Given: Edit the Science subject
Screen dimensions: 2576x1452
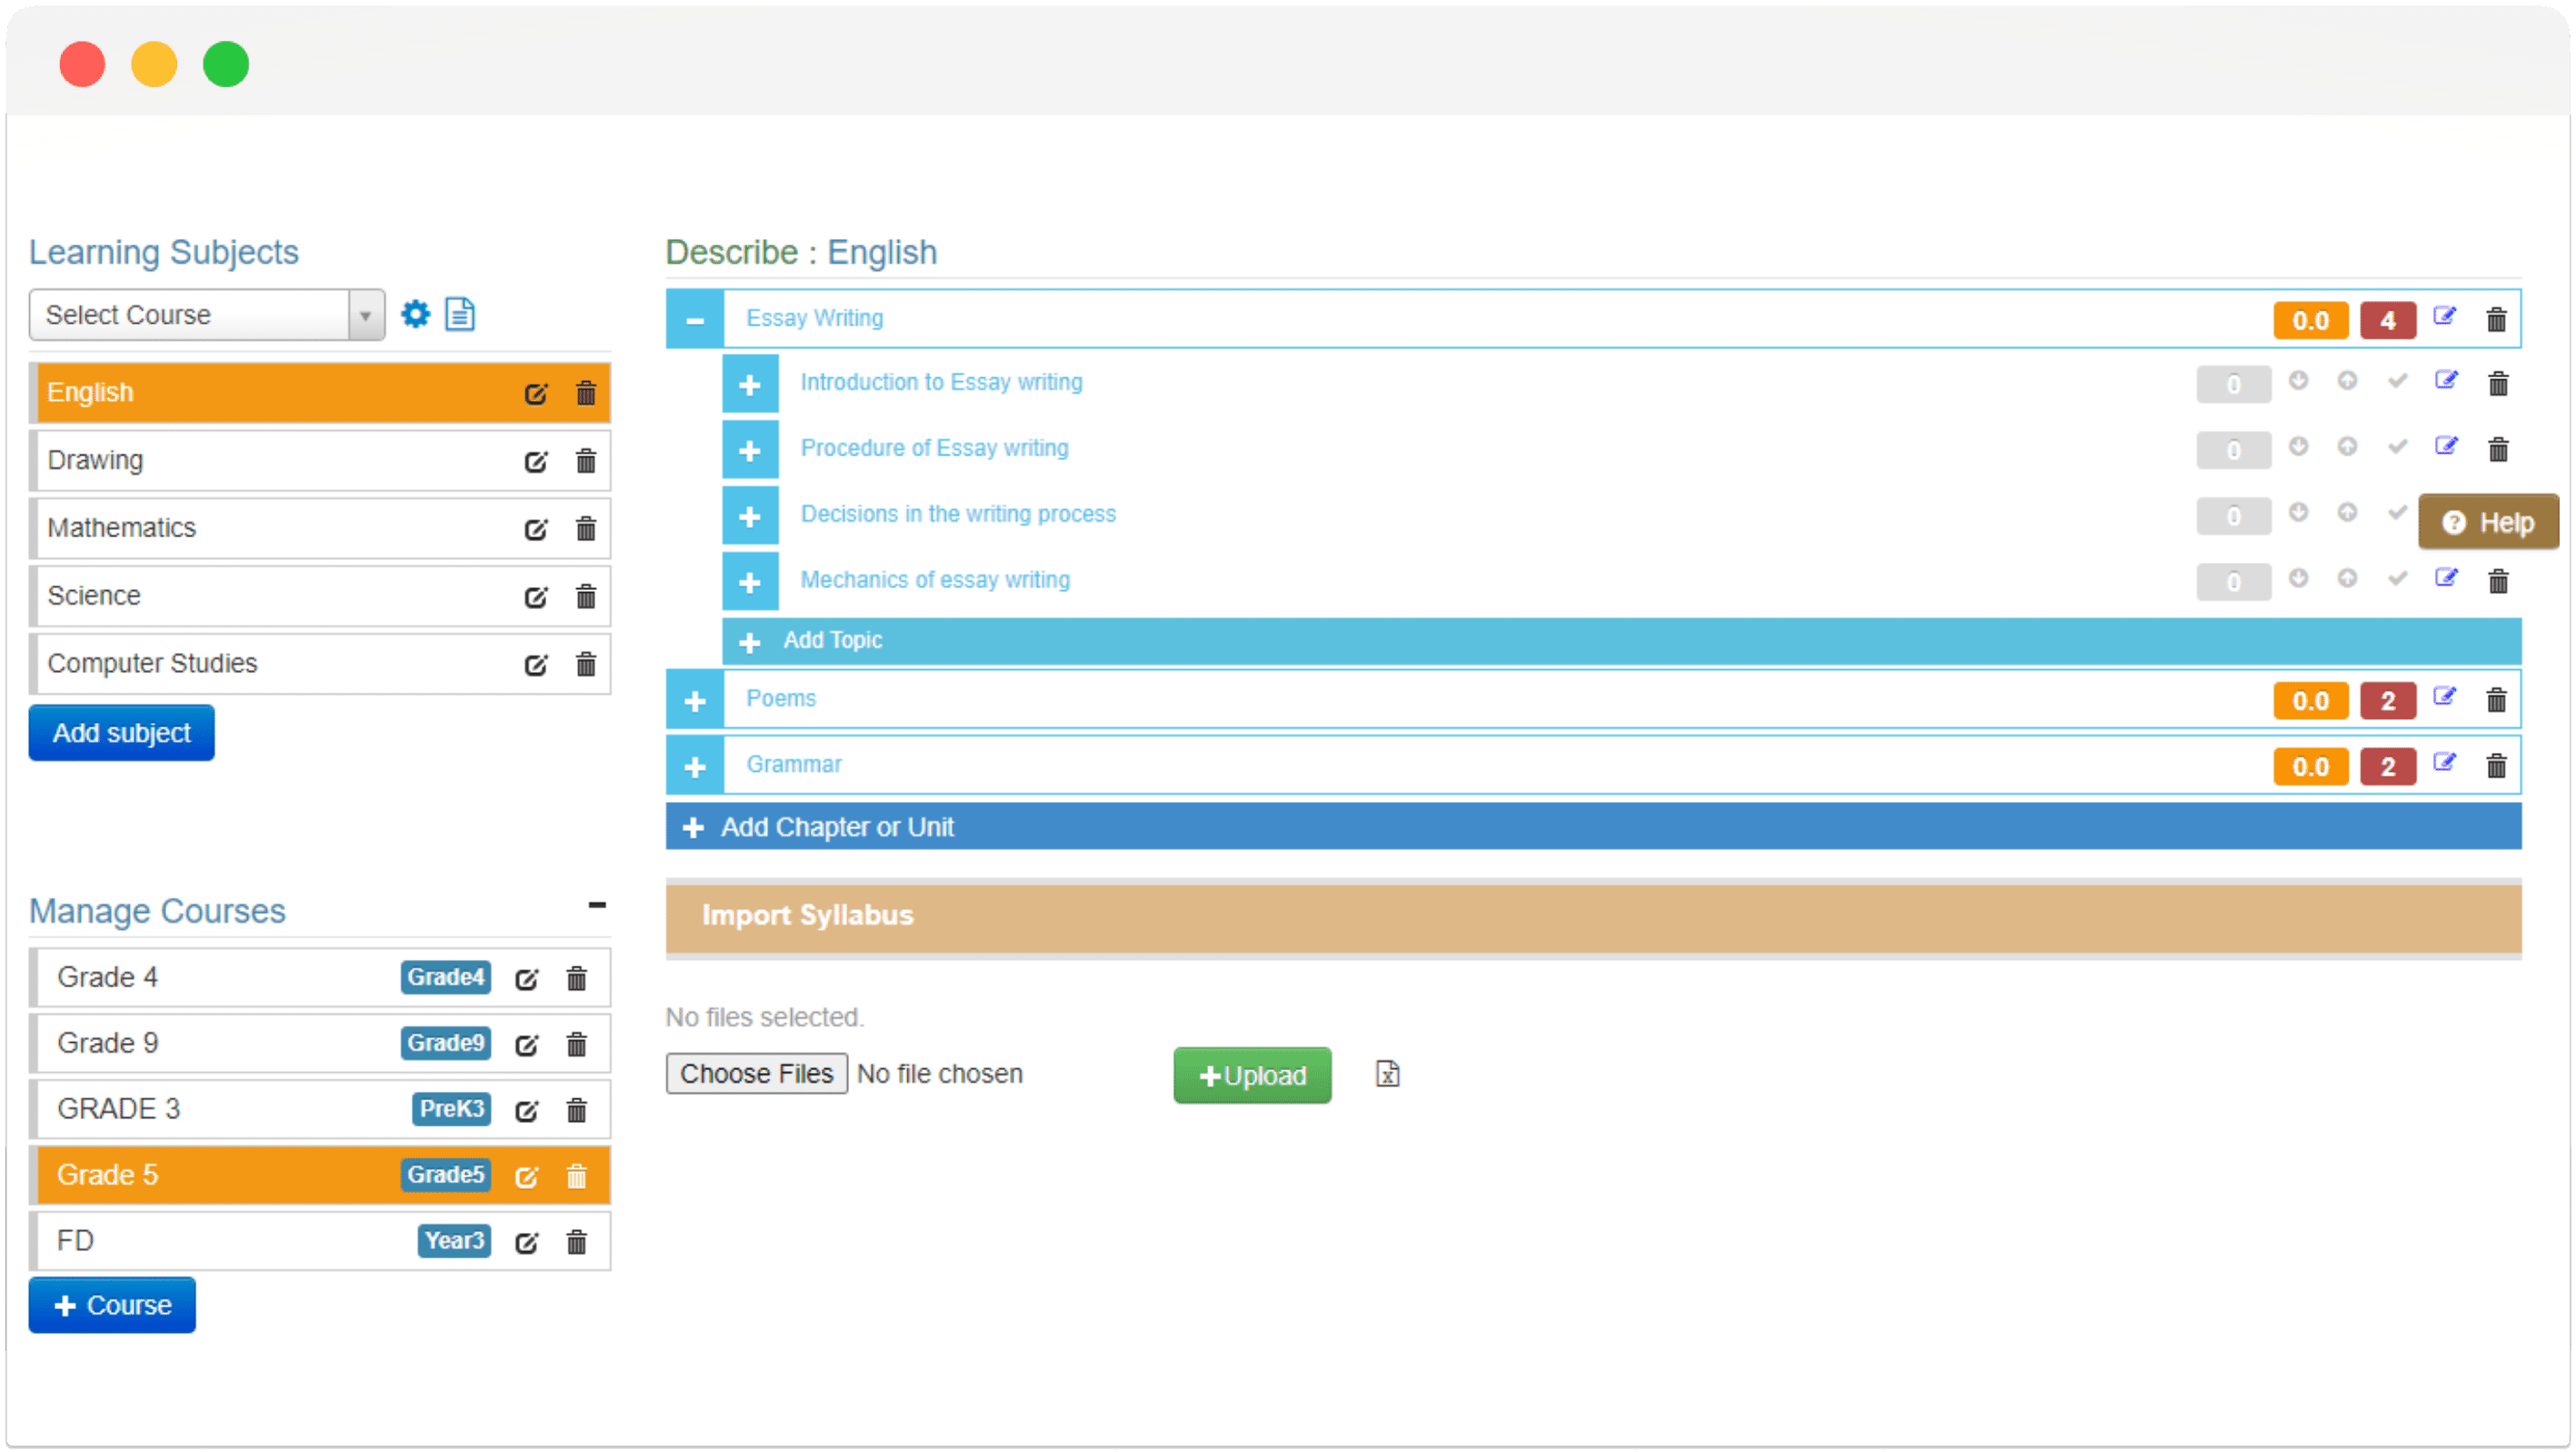Looking at the screenshot, I should click(x=536, y=597).
